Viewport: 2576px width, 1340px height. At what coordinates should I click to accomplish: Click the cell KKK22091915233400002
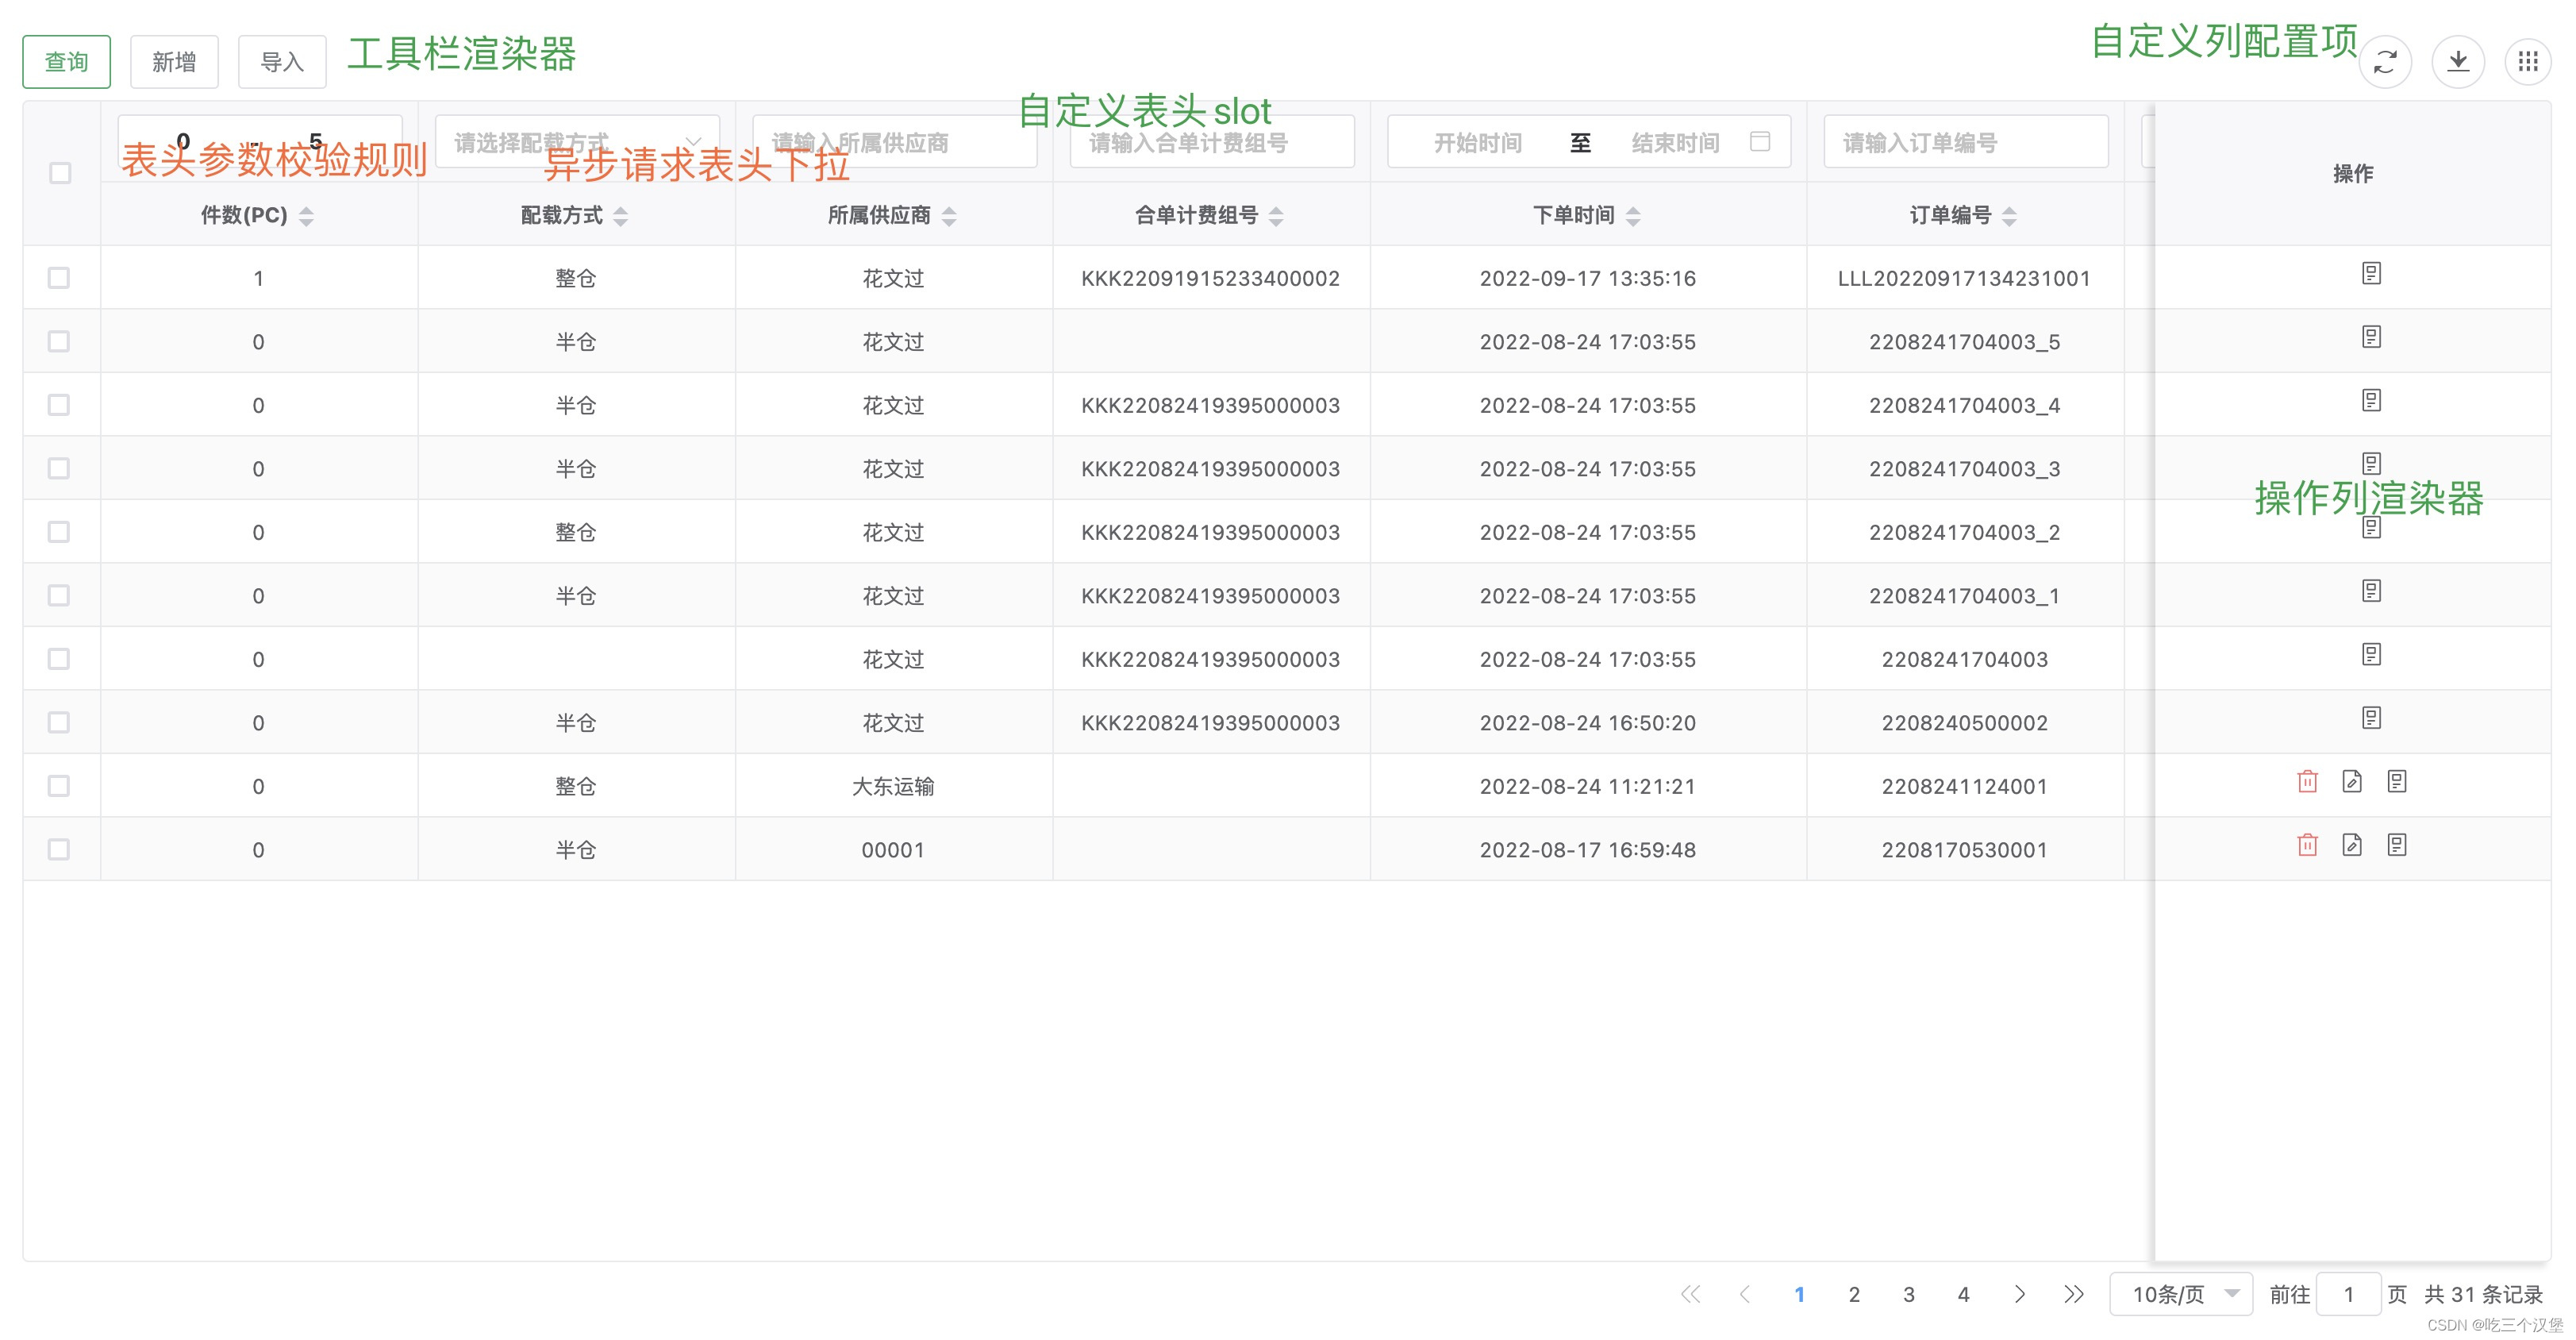1210,279
